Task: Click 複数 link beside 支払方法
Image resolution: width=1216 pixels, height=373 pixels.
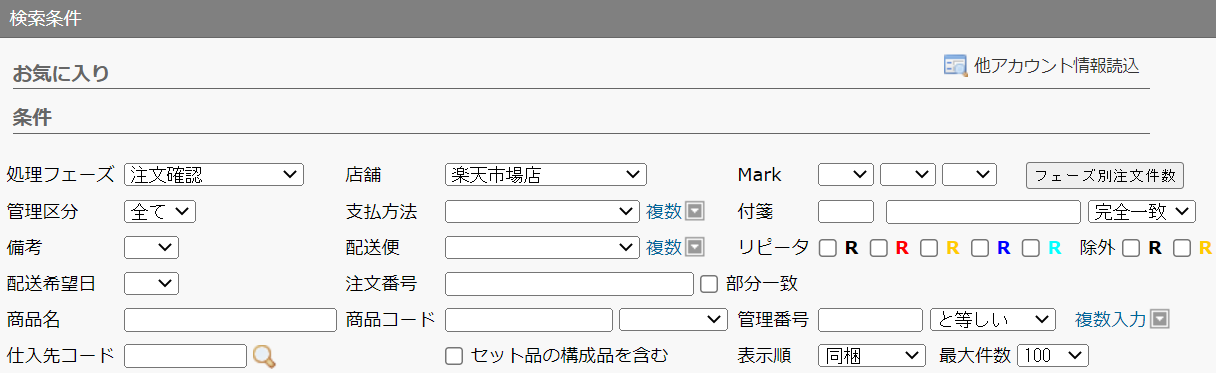Action: tap(663, 211)
